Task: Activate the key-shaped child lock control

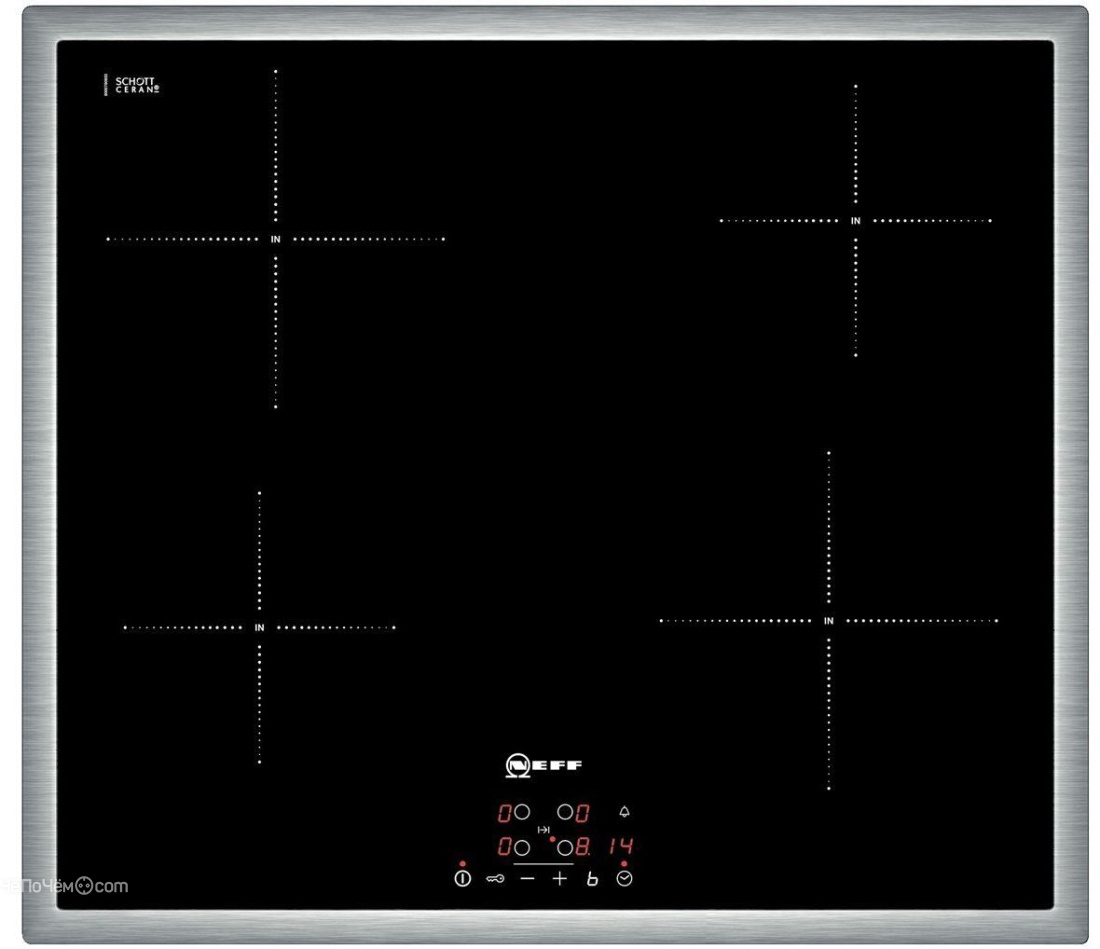Action: coord(495,879)
